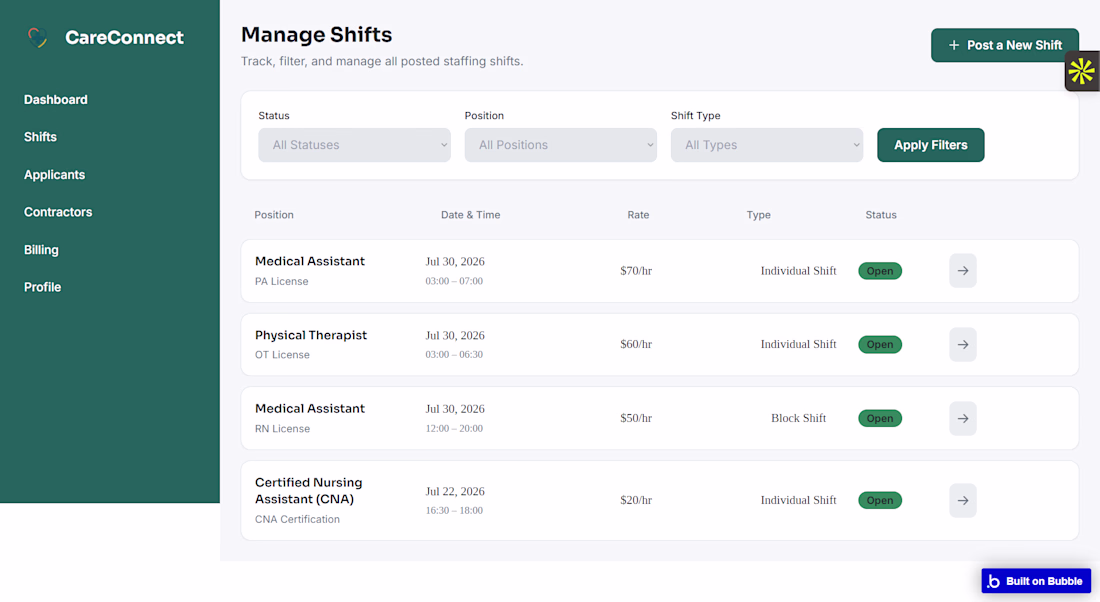Image resolution: width=1100 pixels, height=602 pixels.
Task: Click the Date & Time column header
Action: point(470,215)
